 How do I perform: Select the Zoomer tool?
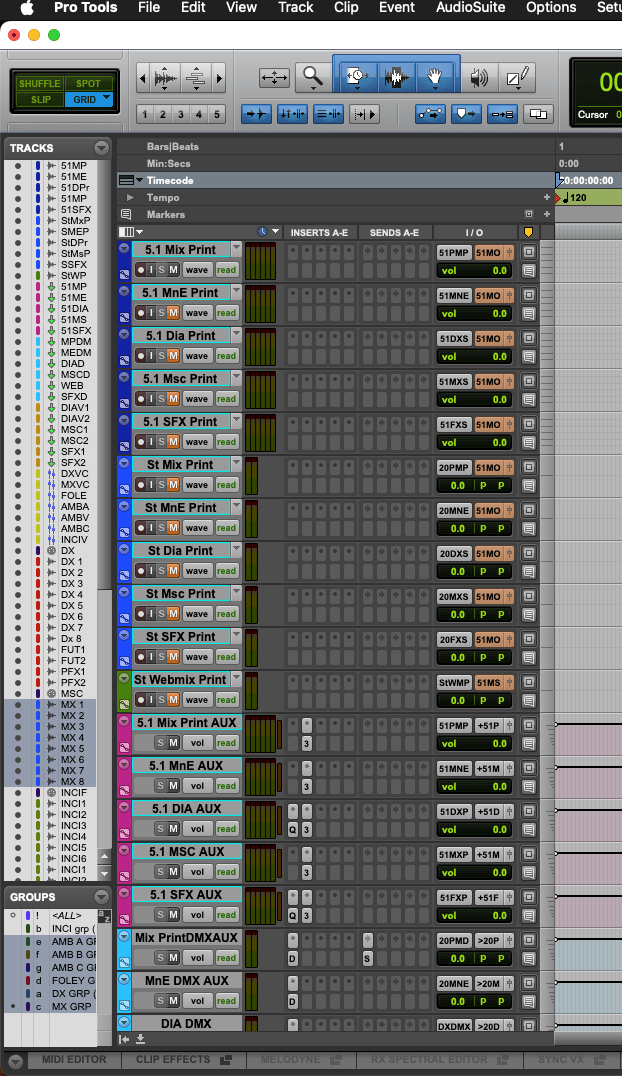313,77
